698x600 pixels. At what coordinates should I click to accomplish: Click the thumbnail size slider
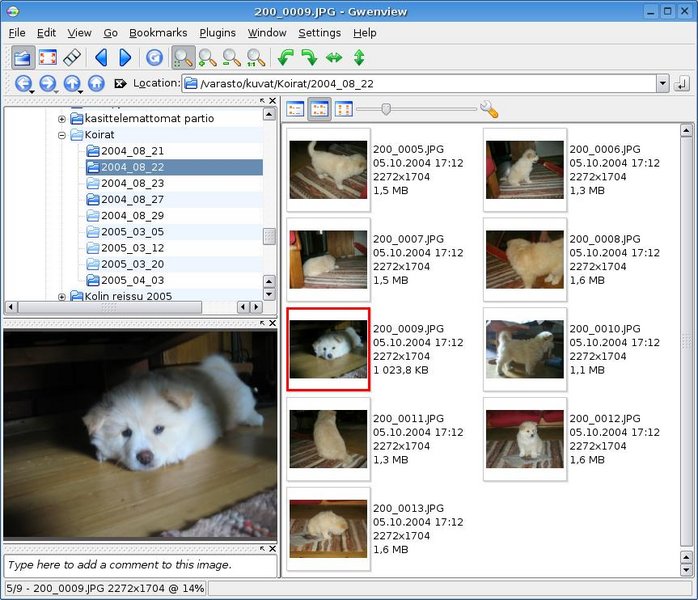point(386,109)
